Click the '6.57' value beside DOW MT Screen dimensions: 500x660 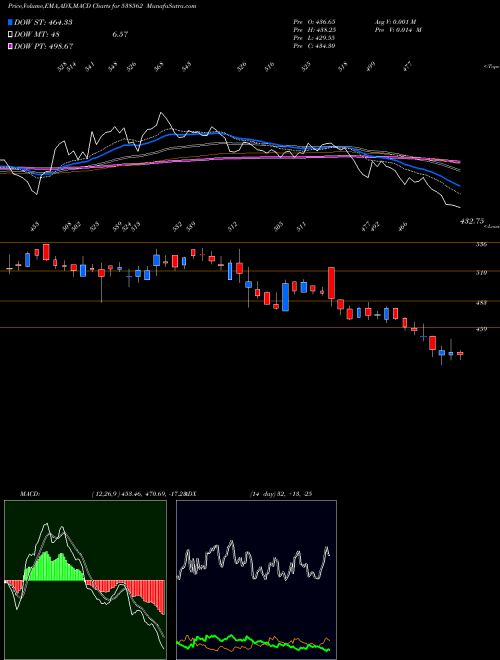click(120, 34)
